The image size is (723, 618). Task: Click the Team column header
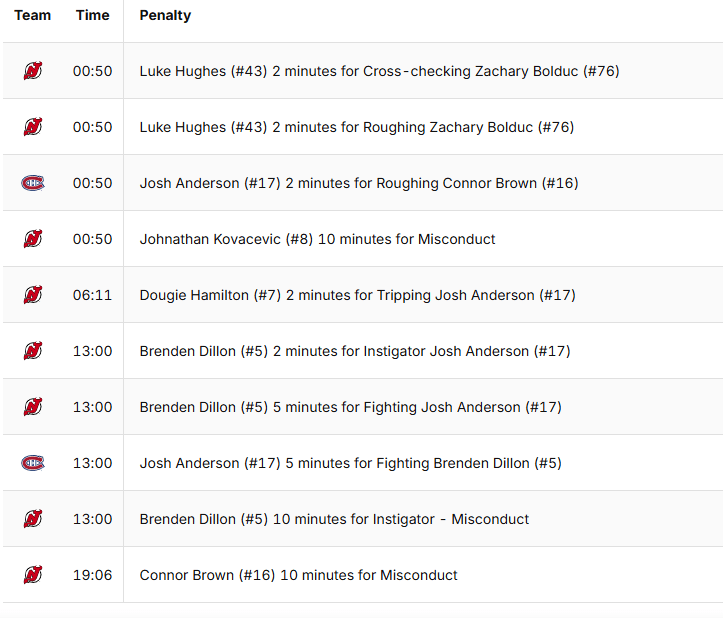[32, 15]
